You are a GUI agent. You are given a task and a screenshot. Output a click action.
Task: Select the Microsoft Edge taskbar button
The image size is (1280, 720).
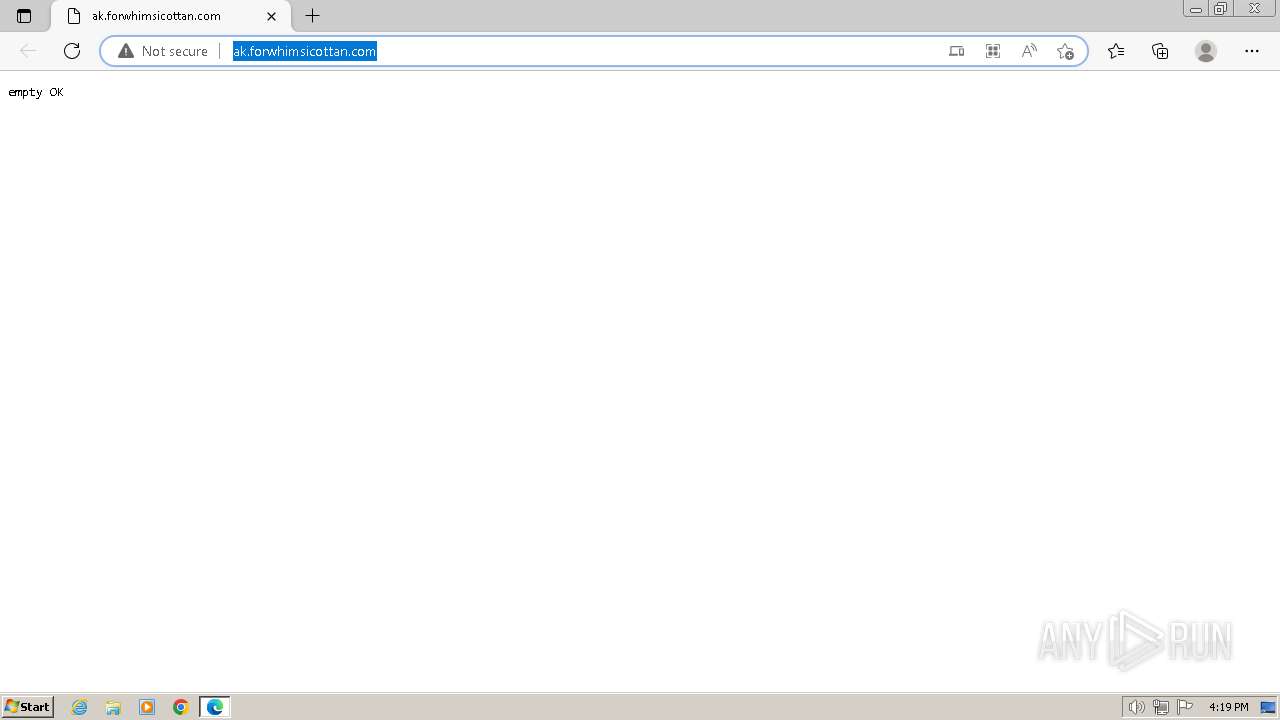click(215, 707)
